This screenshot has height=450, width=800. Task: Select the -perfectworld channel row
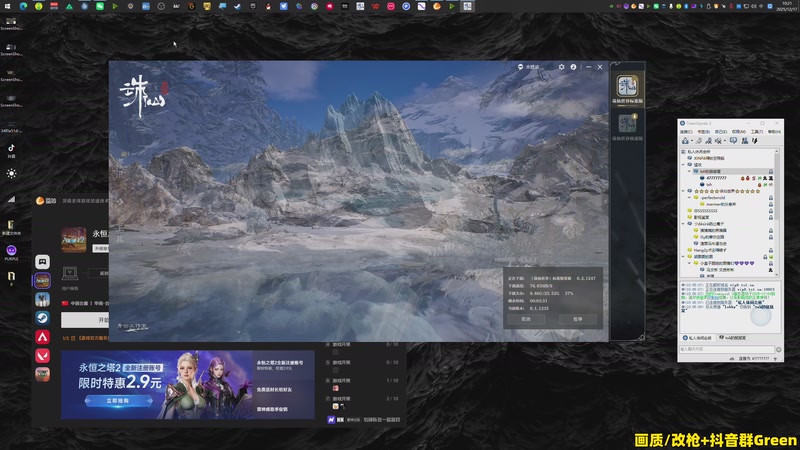coord(730,197)
